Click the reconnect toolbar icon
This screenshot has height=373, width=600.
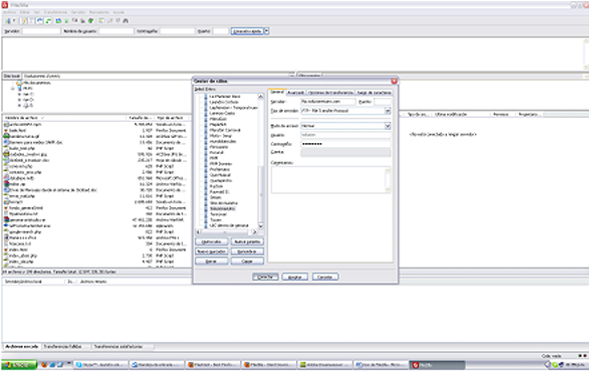pos(91,21)
